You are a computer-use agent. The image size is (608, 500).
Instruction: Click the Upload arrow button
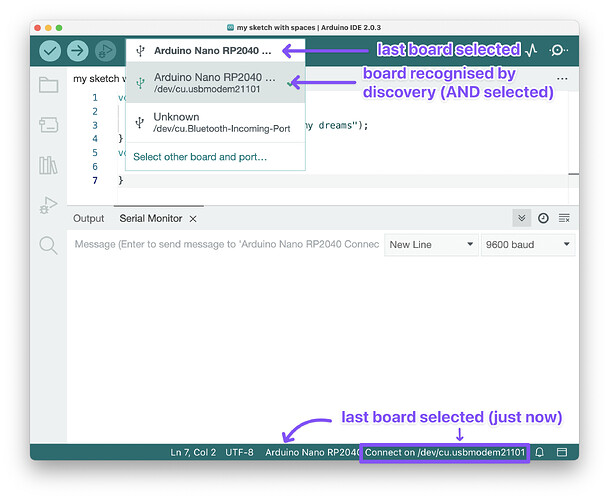pos(78,51)
